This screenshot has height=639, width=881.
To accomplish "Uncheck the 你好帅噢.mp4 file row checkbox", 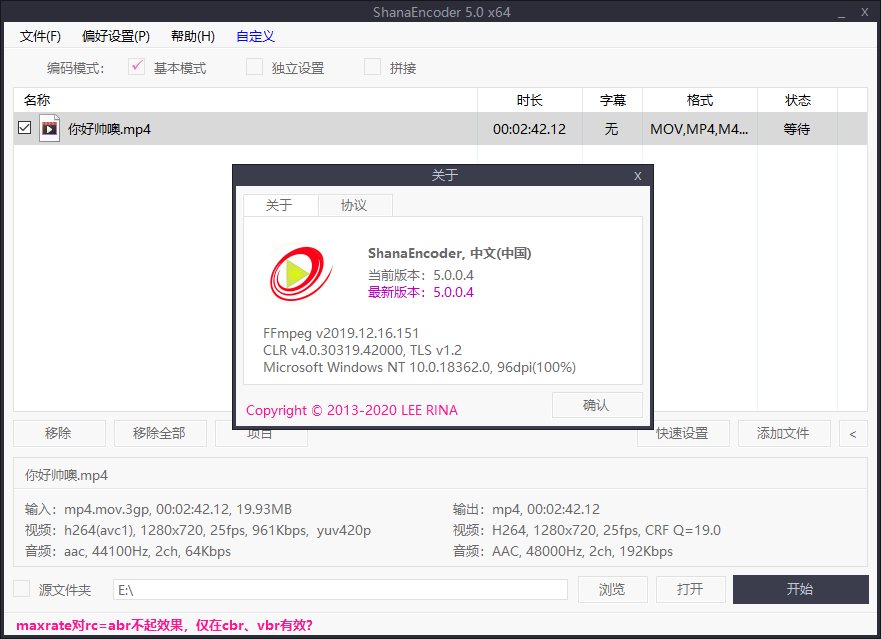I will click(x=24, y=128).
